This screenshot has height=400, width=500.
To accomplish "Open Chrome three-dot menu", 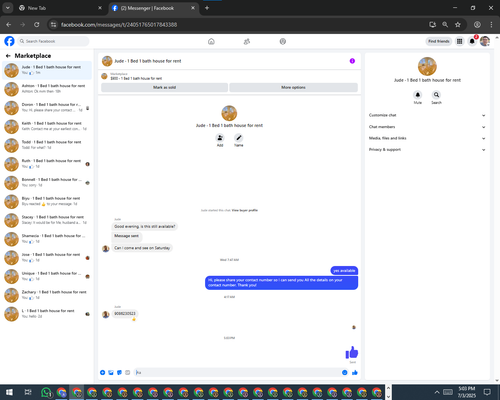I will (x=491, y=24).
